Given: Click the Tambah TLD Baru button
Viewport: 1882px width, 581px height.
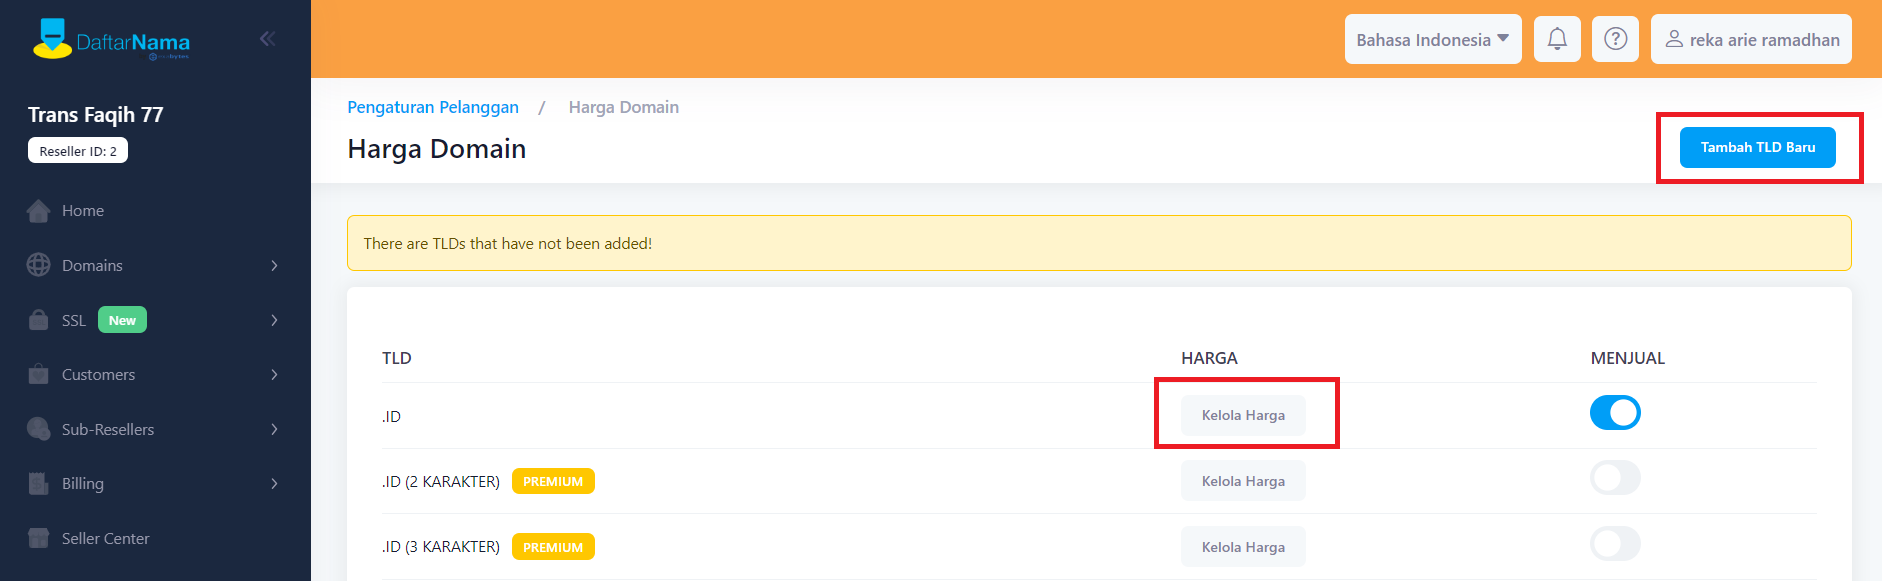Looking at the screenshot, I should click(x=1758, y=147).
